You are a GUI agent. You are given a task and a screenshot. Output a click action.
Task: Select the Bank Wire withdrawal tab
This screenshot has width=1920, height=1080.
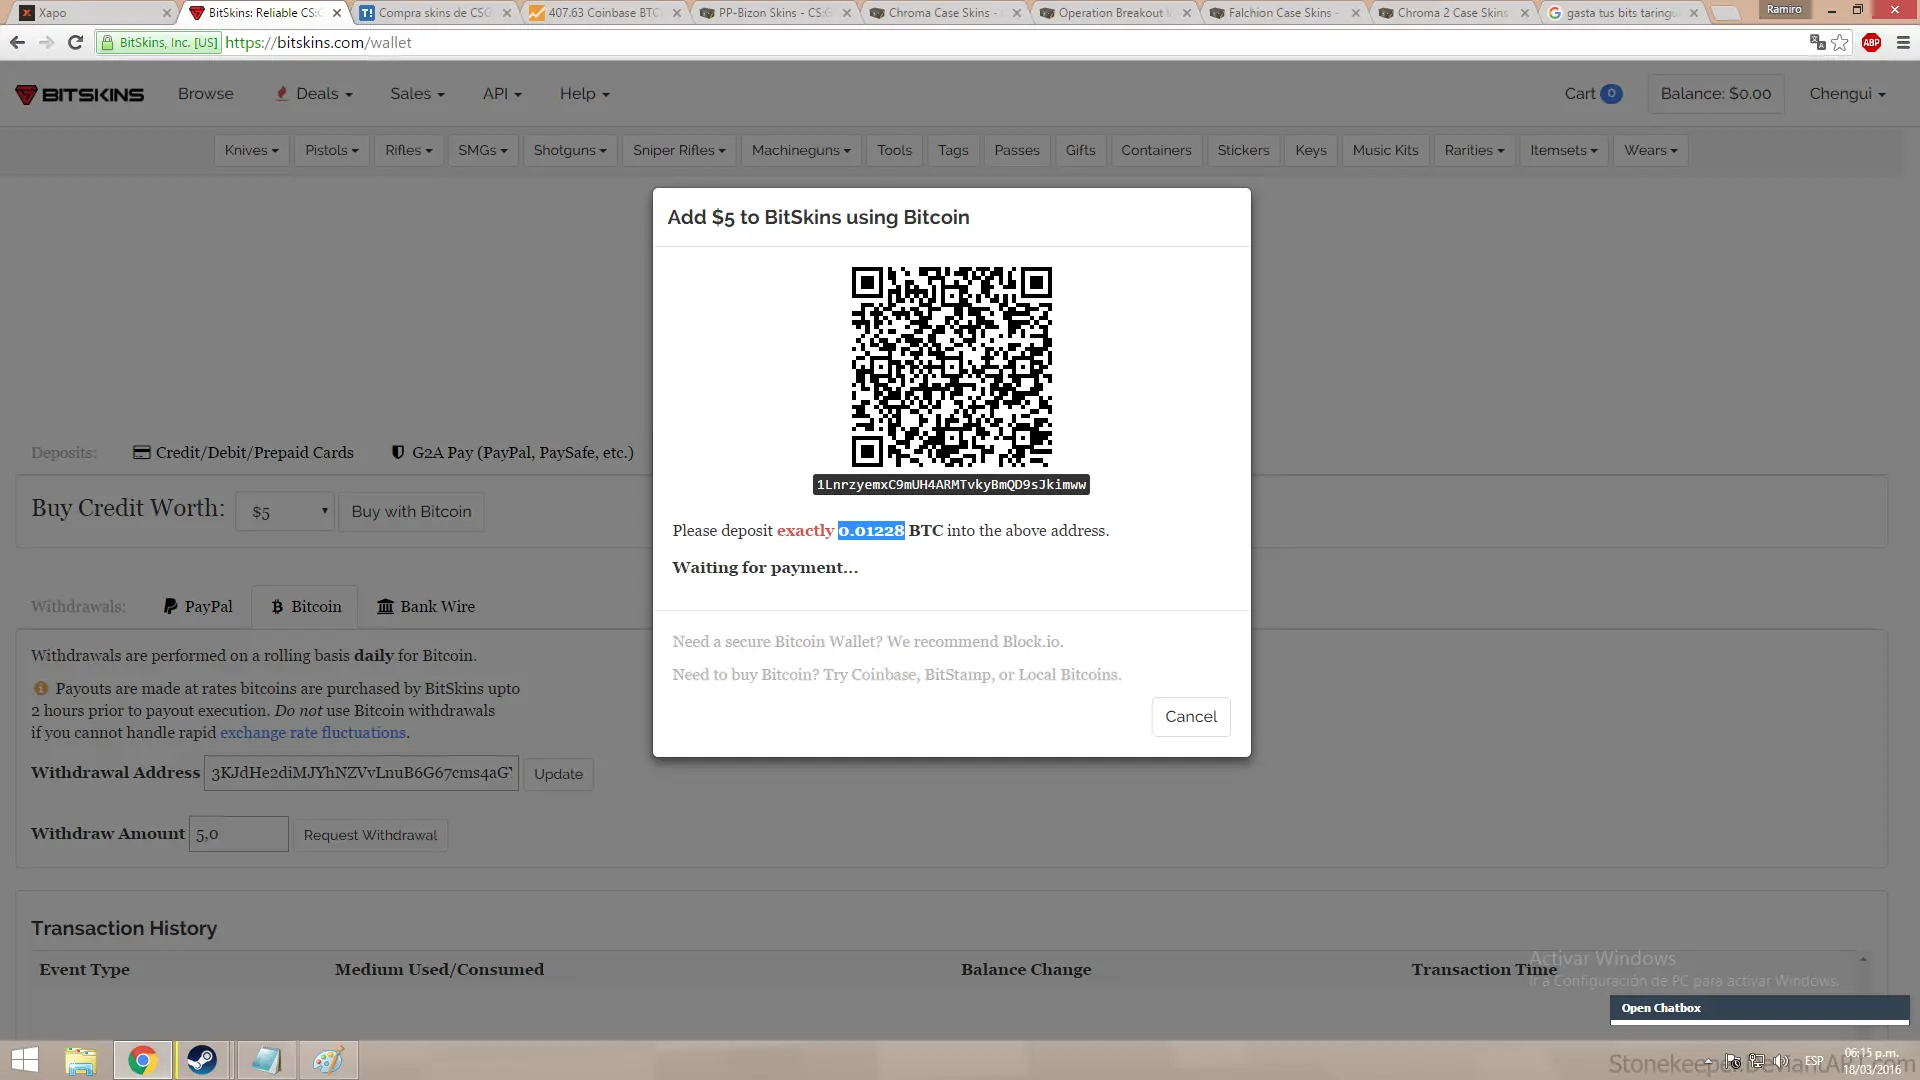[426, 607]
